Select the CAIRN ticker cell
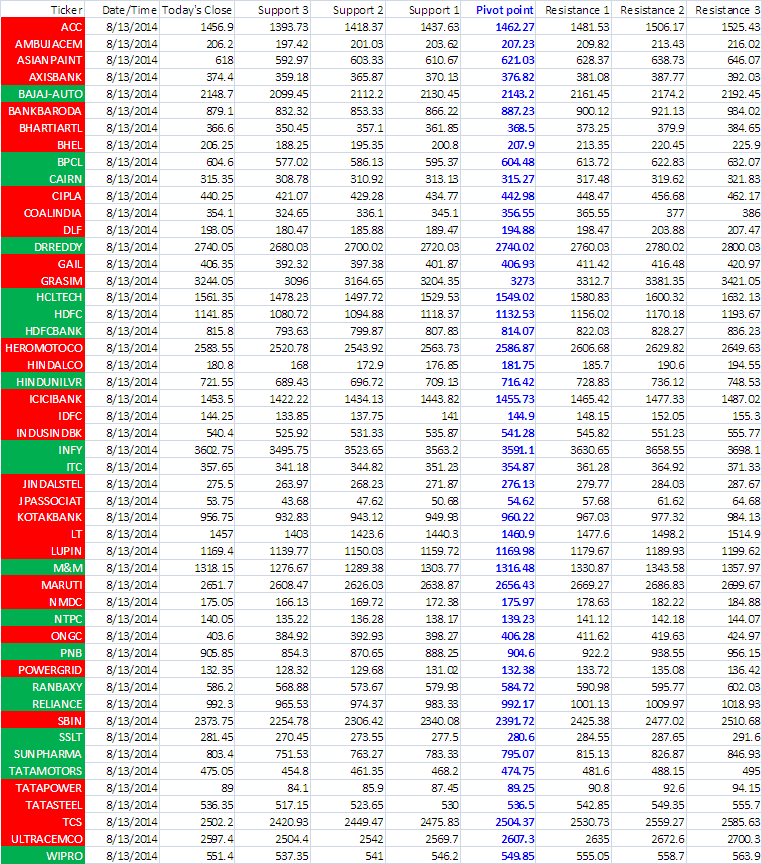Screen dimensions: 762x864 42,179
